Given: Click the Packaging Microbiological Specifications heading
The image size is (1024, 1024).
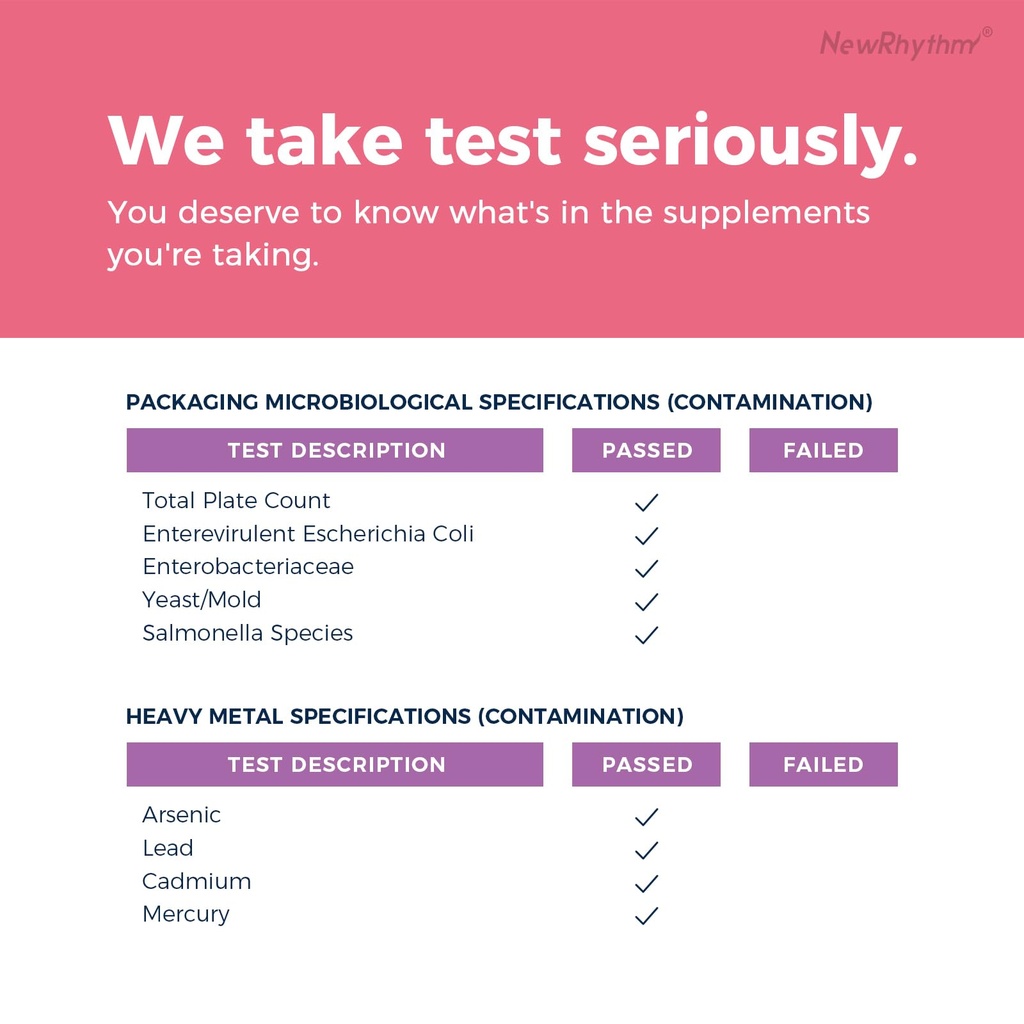Looking at the screenshot, I should (x=499, y=402).
